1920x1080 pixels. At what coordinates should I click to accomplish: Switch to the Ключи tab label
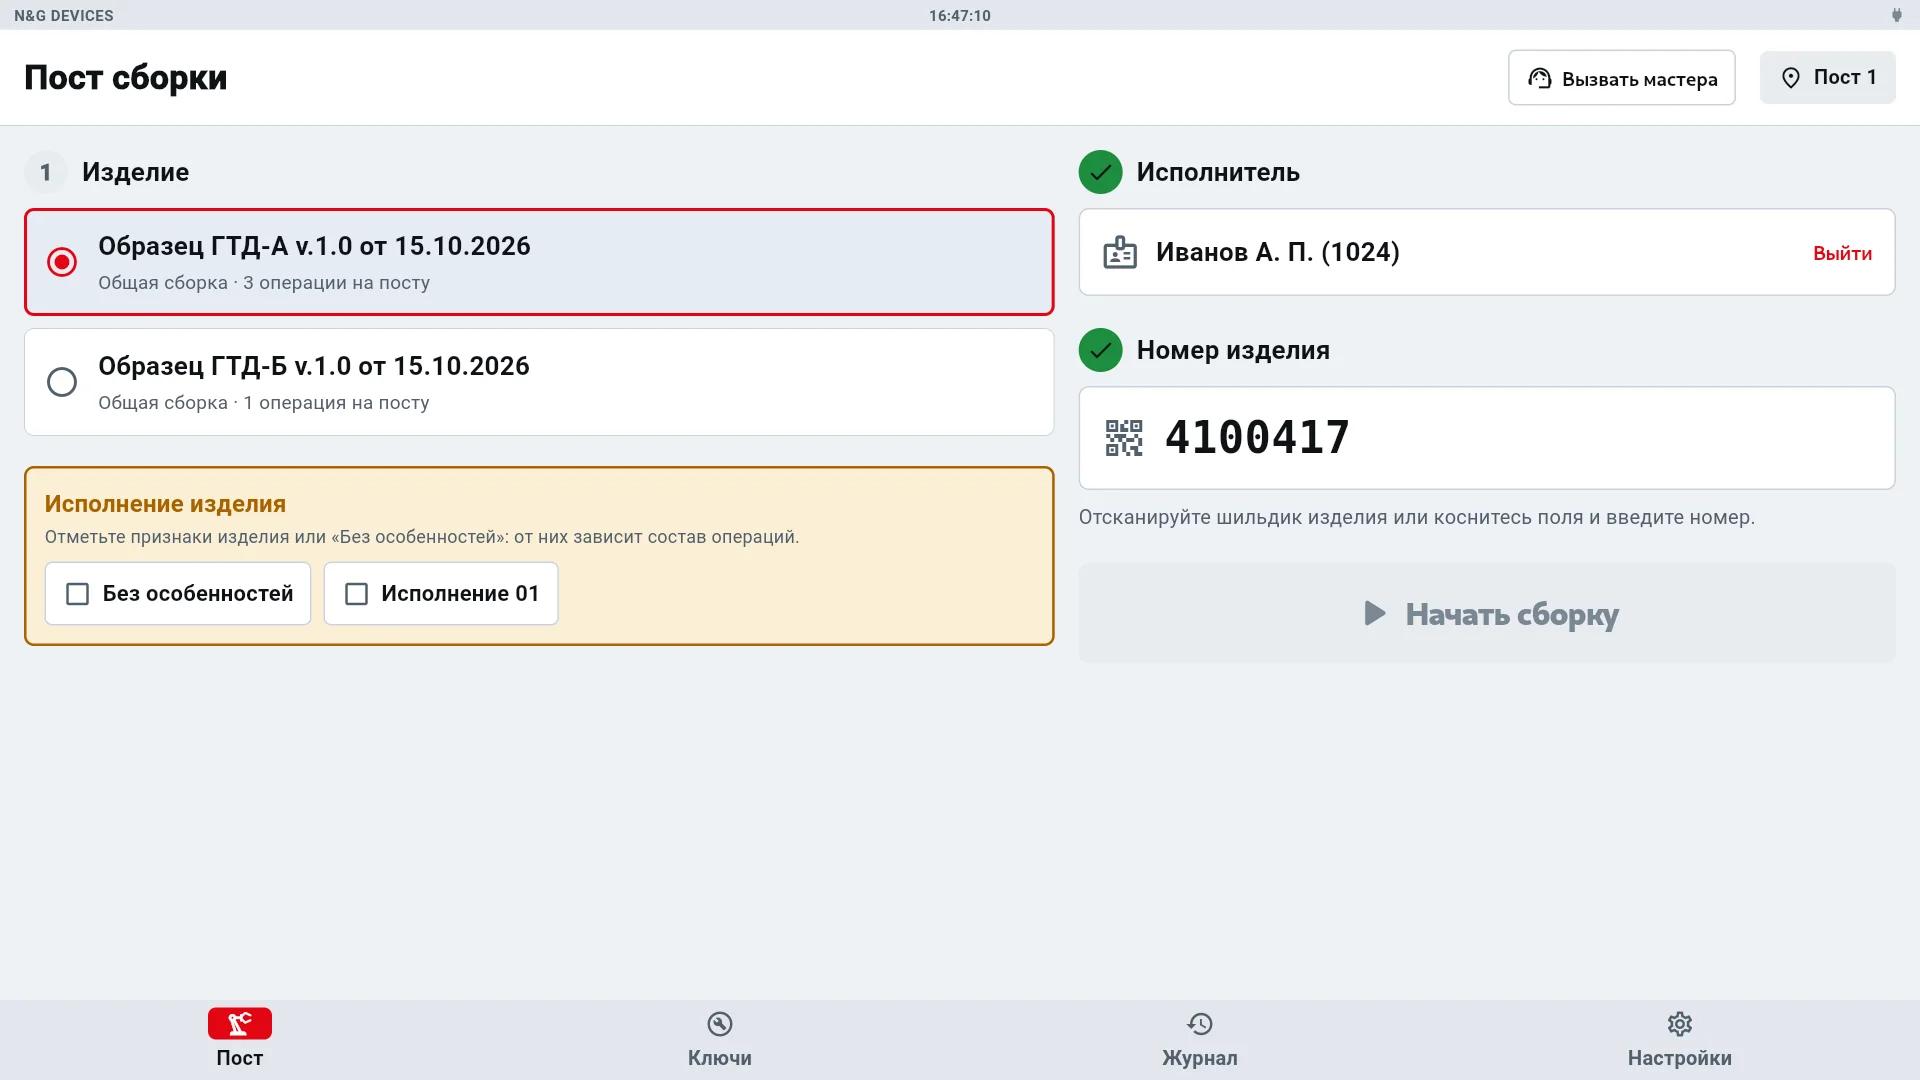pos(720,1058)
